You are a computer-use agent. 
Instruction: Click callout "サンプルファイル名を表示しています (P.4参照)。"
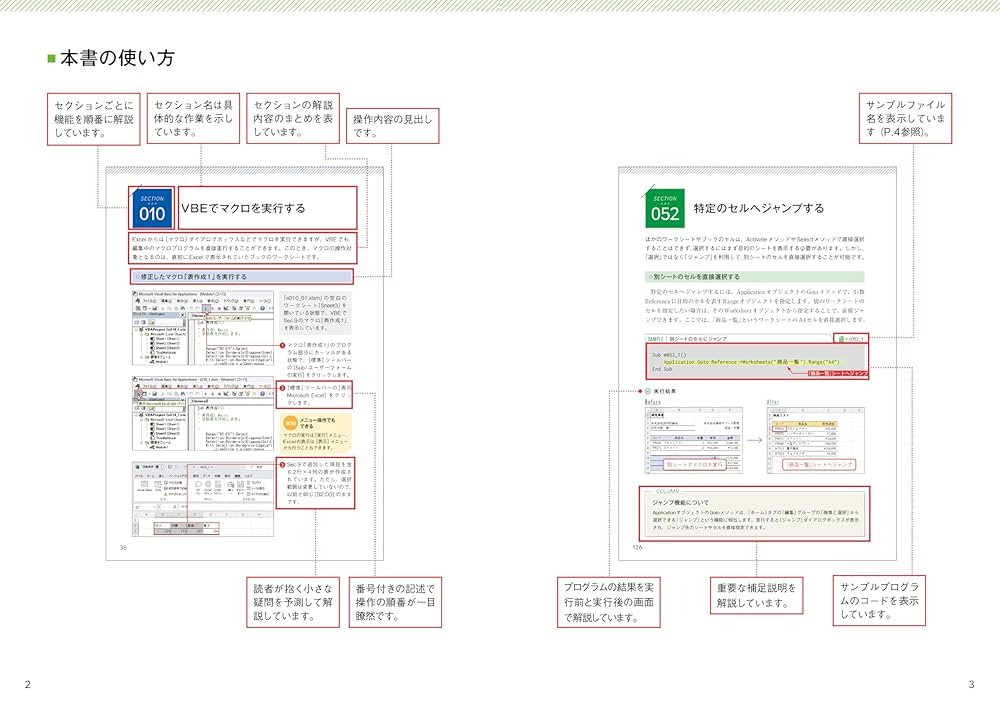(905, 119)
